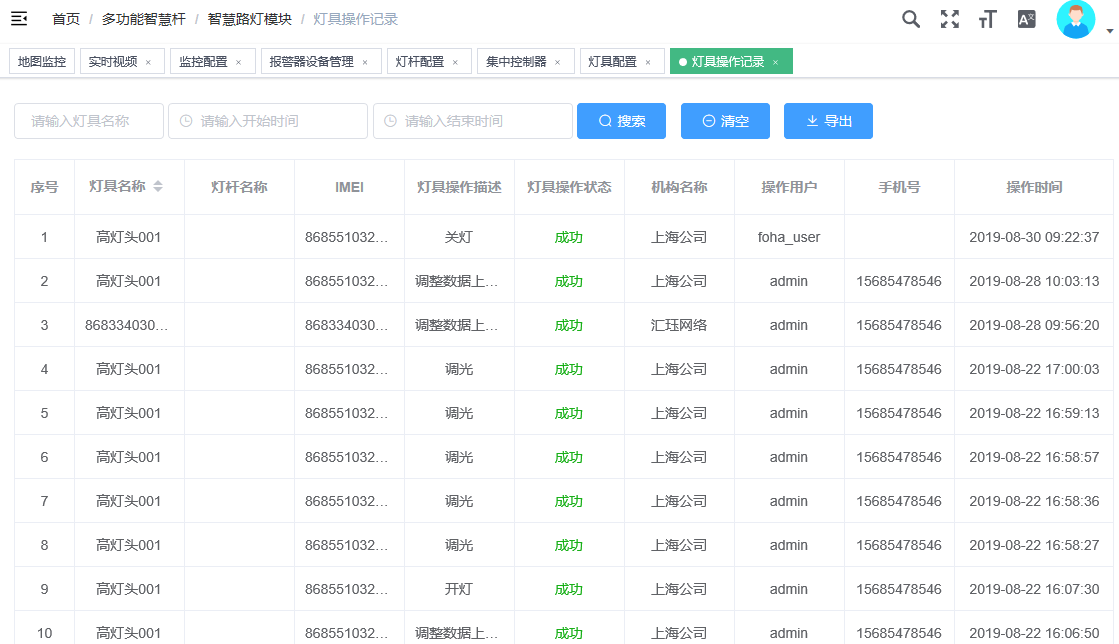This screenshot has height=644, width=1119.
Task: Open the 请输入结束时间 picker
Action: click(472, 121)
